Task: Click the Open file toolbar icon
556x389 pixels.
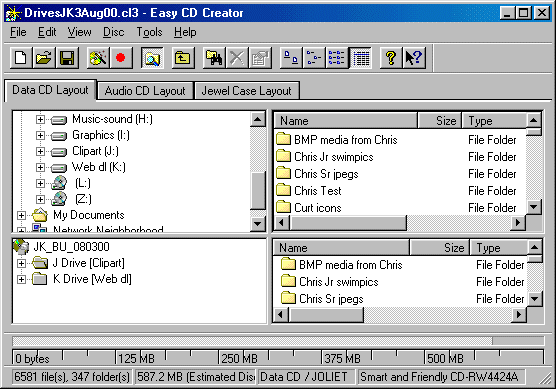Action: coord(44,58)
